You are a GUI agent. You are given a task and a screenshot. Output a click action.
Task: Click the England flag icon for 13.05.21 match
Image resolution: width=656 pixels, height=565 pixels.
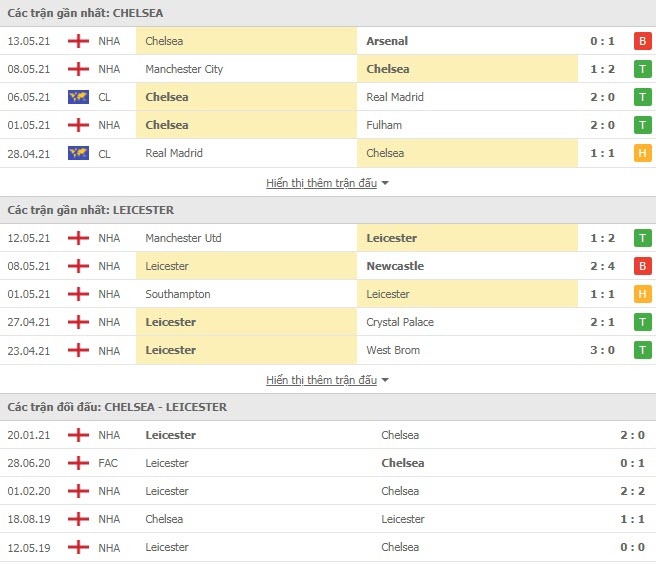point(78,41)
